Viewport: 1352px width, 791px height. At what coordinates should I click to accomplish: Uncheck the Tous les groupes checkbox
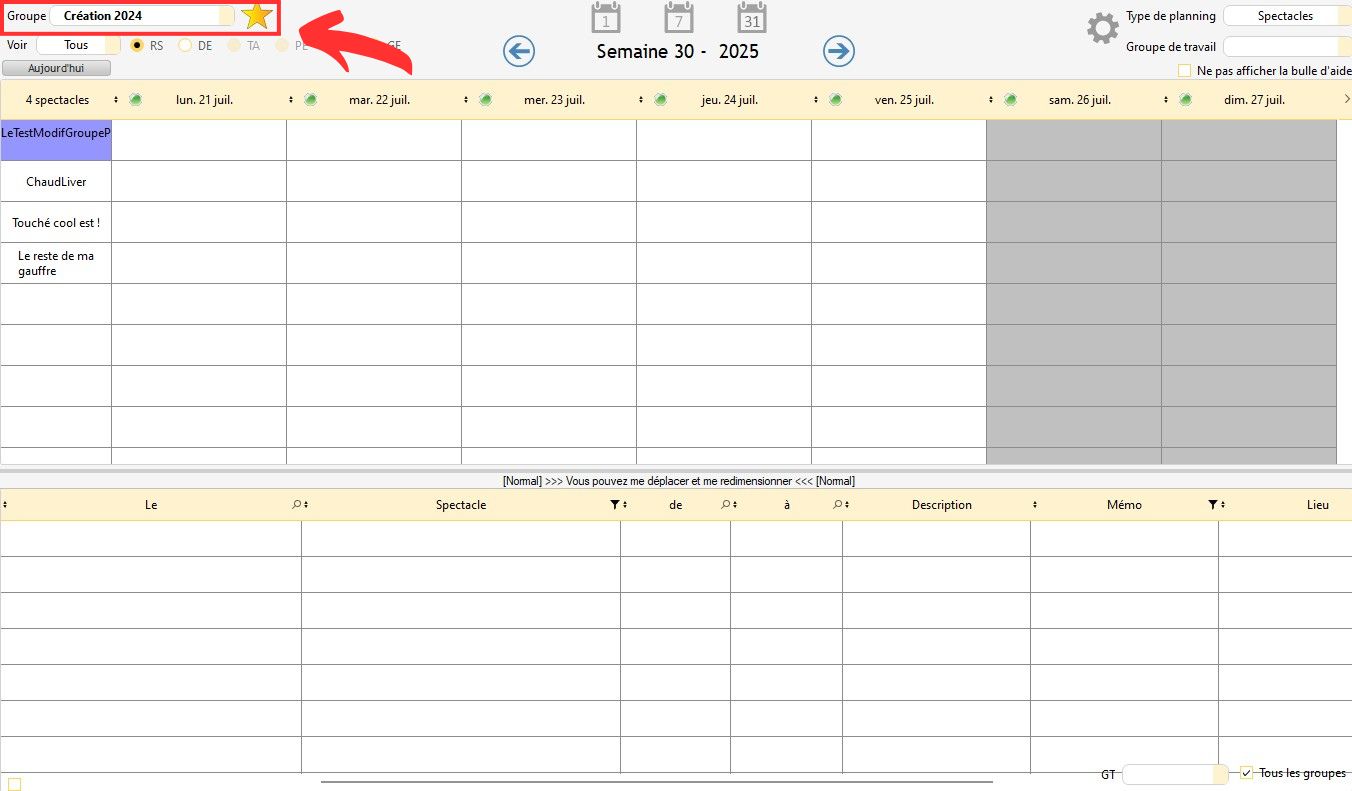click(1246, 773)
